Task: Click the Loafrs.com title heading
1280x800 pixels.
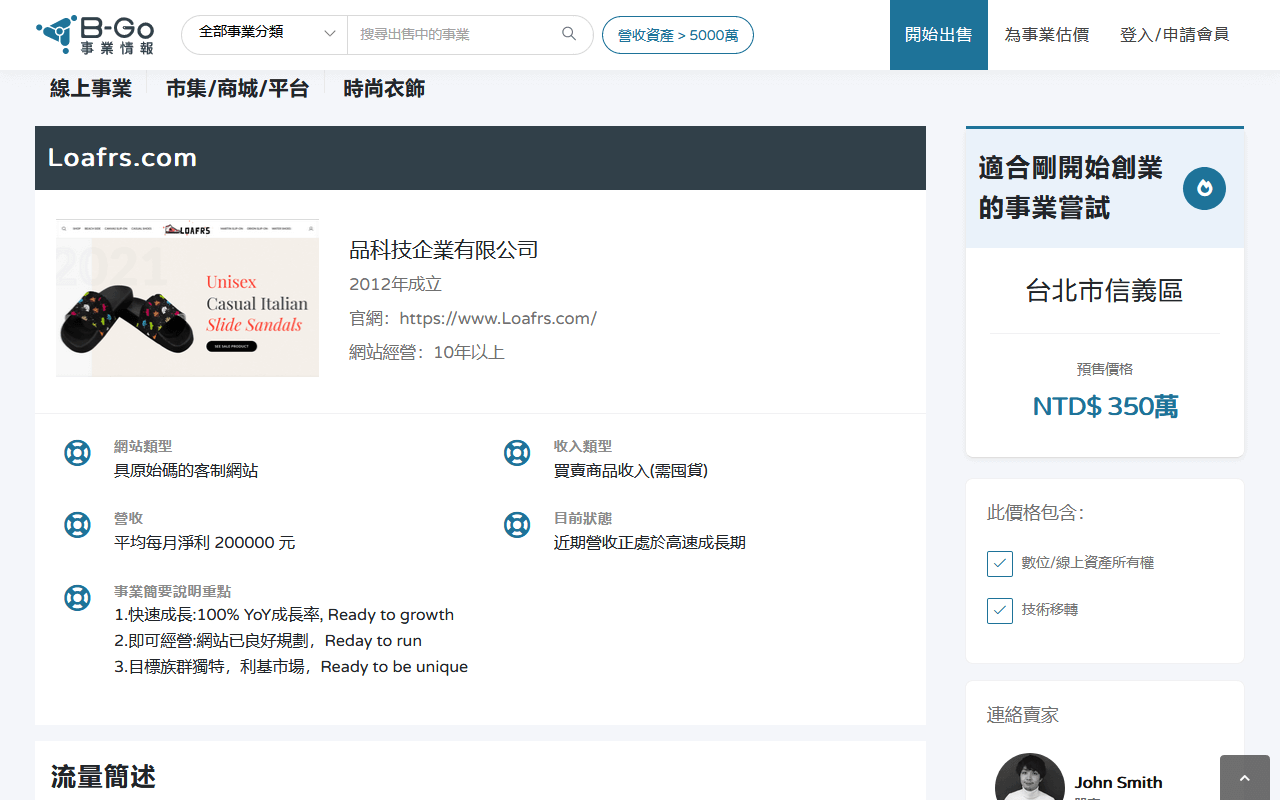Action: coord(122,158)
